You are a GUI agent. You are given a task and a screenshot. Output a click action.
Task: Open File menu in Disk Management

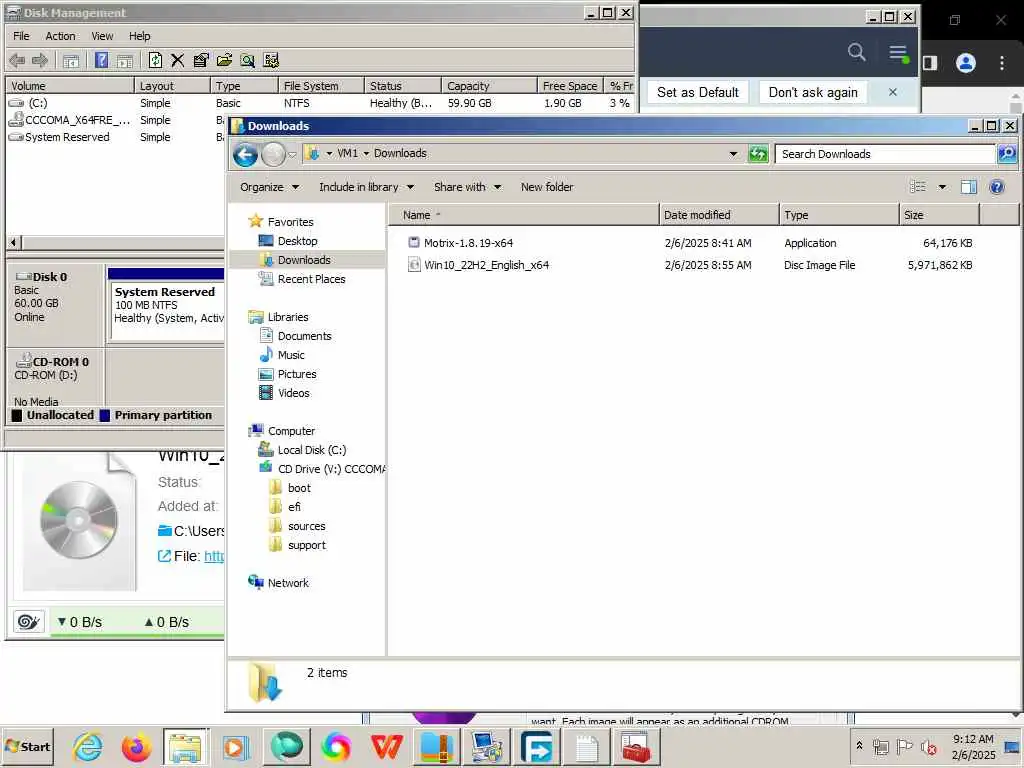(22, 36)
